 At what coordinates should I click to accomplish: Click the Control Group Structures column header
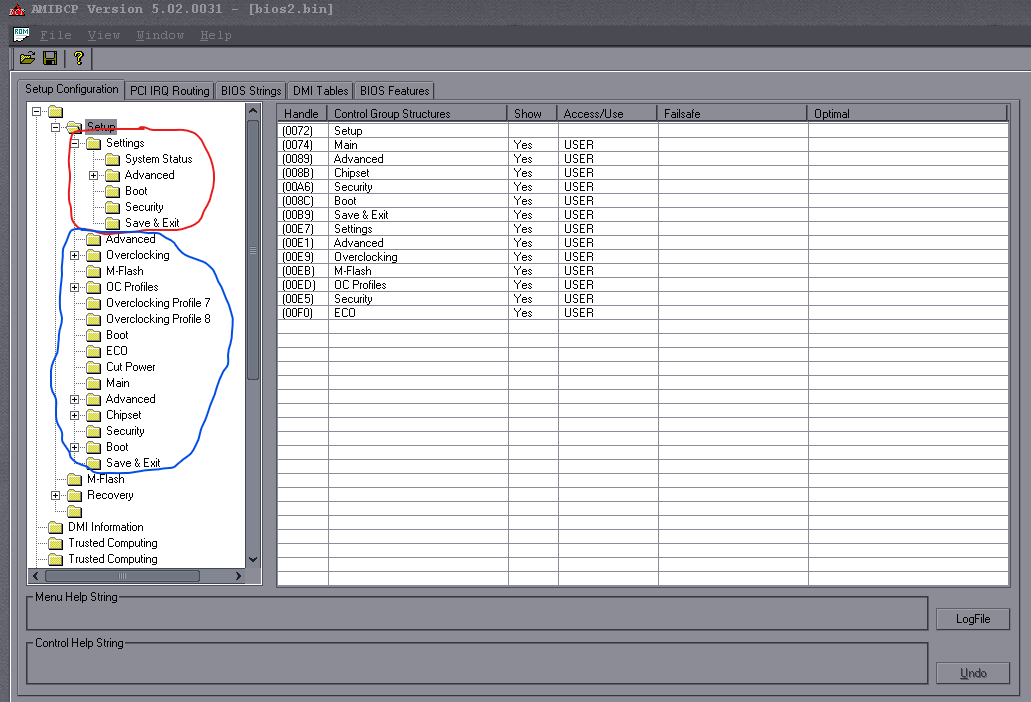coord(418,113)
